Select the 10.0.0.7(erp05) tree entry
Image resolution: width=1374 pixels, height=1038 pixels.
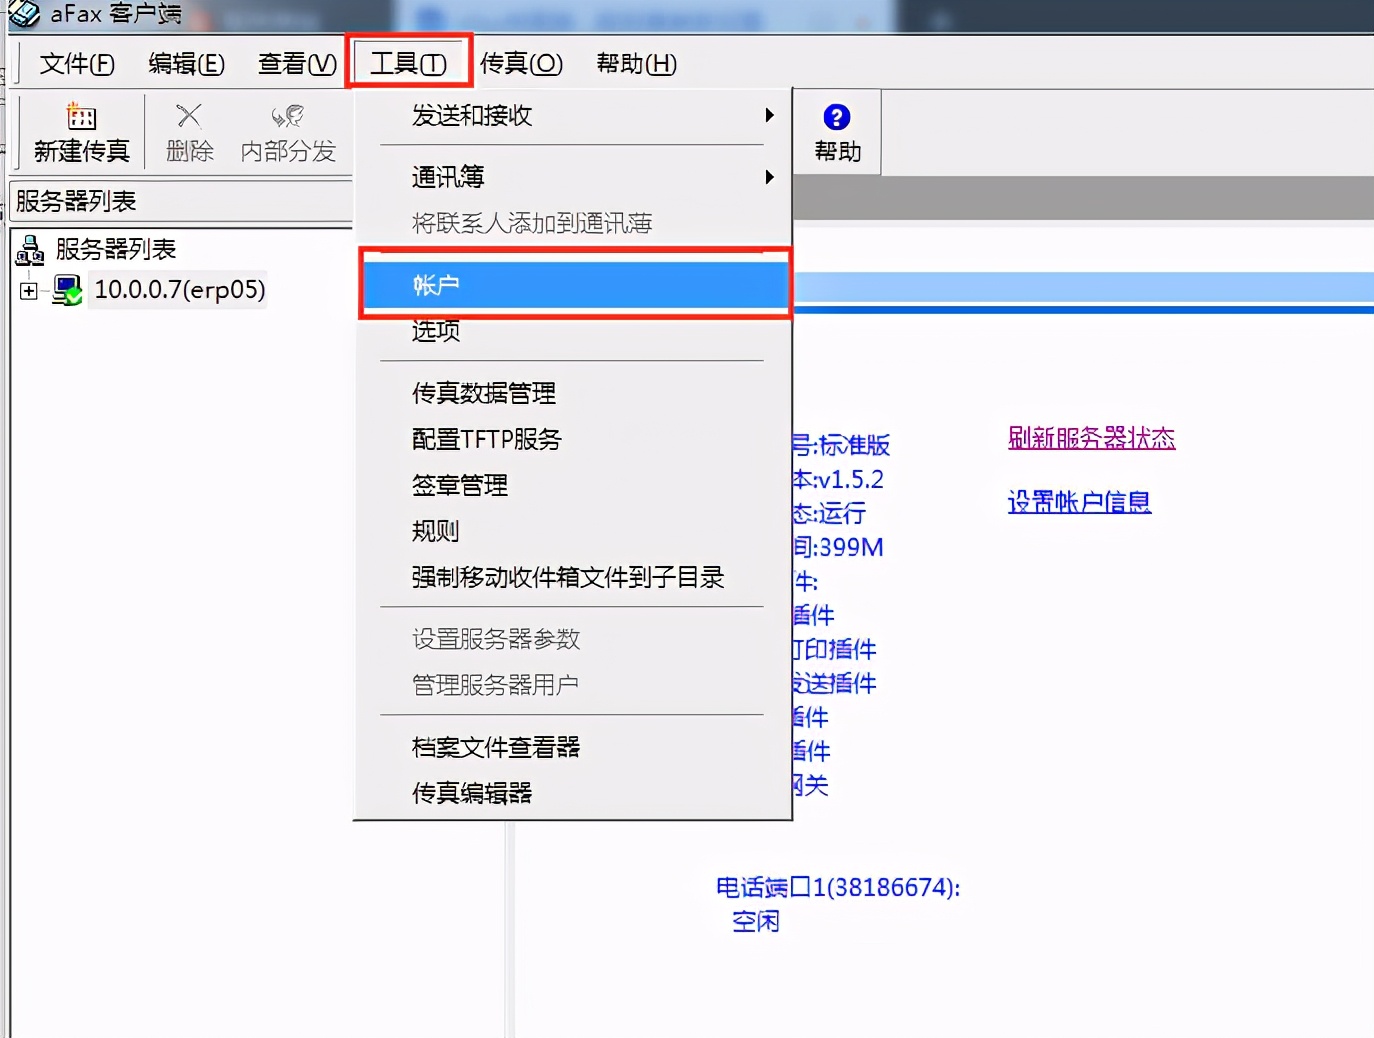[x=179, y=290]
